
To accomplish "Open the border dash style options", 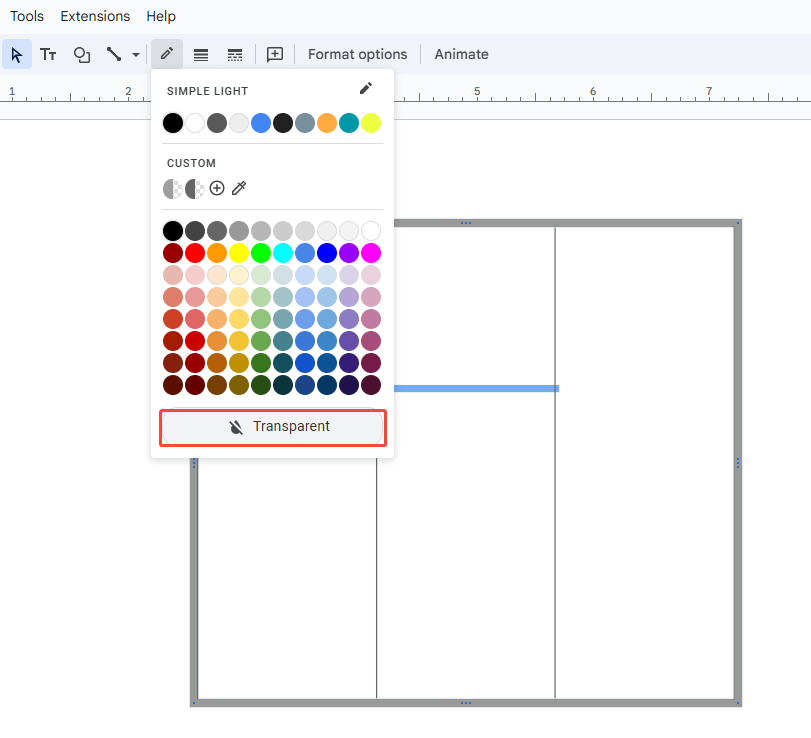I will pyautogui.click(x=235, y=54).
